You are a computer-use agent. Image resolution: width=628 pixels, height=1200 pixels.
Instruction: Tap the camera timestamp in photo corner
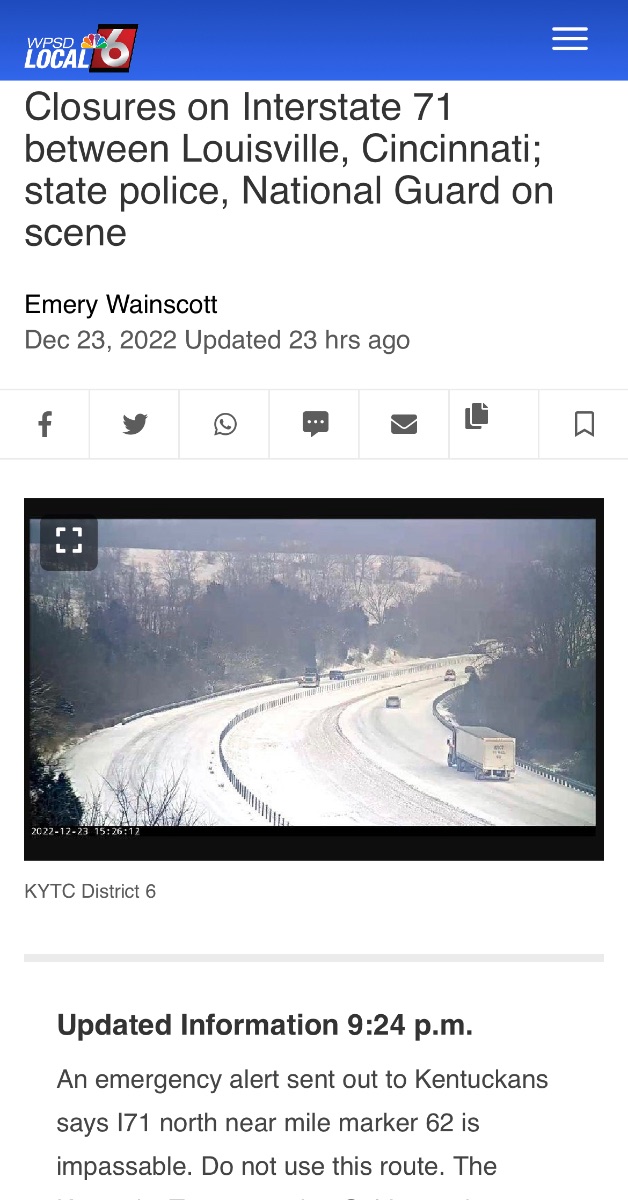(85, 831)
